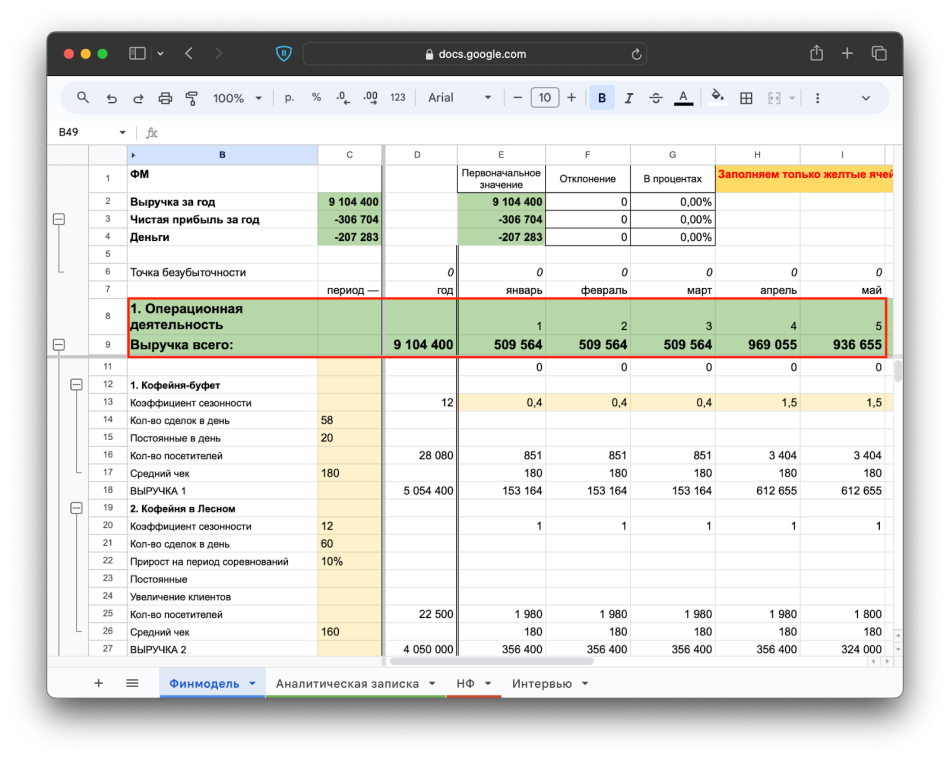This screenshot has height=760, width=950.
Task: Click the font size input field
Action: 544,98
